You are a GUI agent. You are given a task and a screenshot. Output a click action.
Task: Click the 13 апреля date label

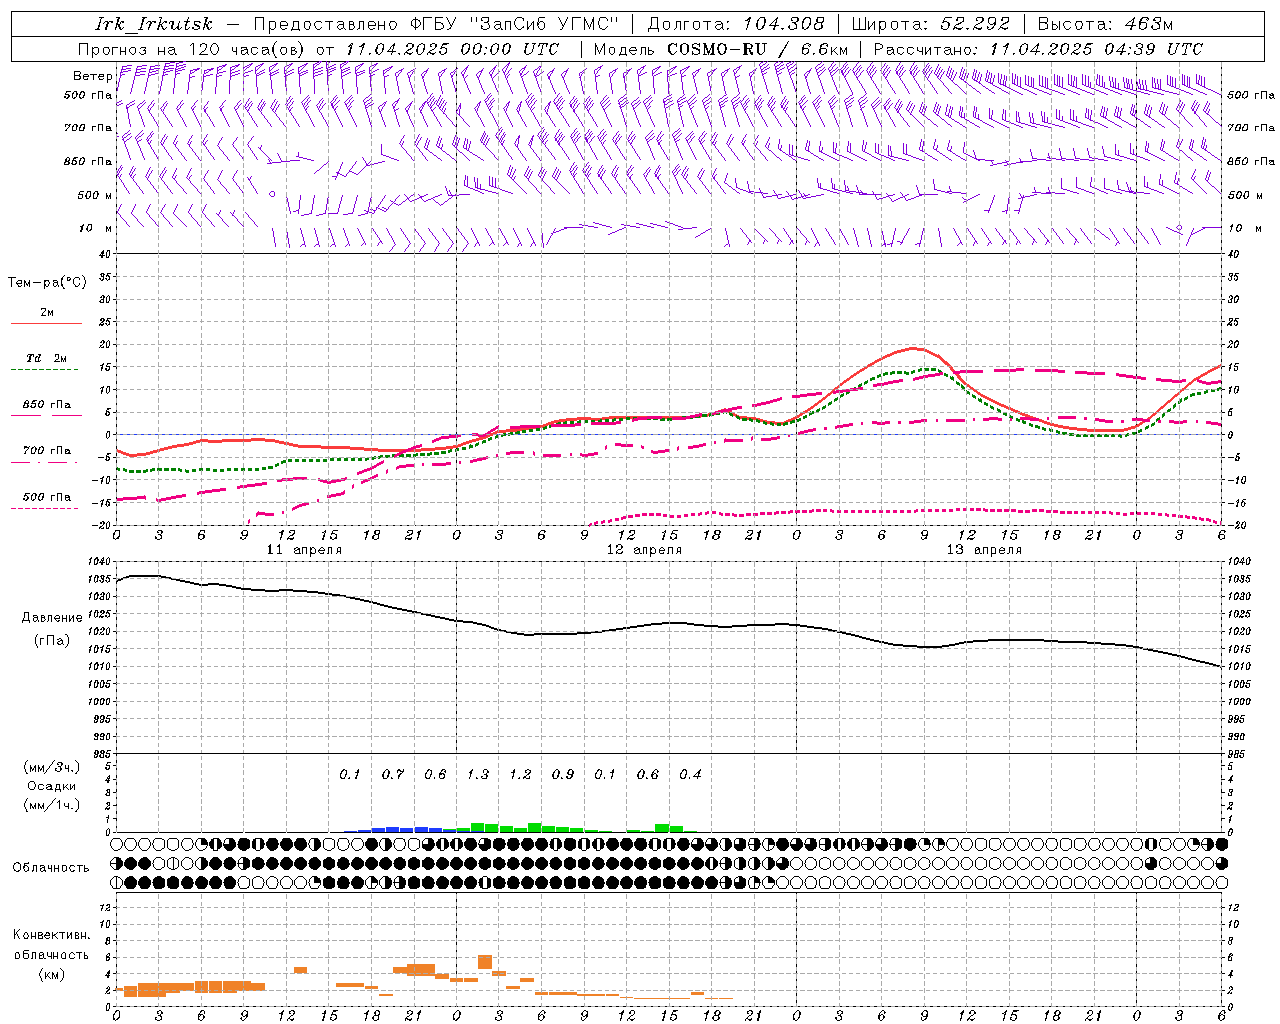(984, 550)
